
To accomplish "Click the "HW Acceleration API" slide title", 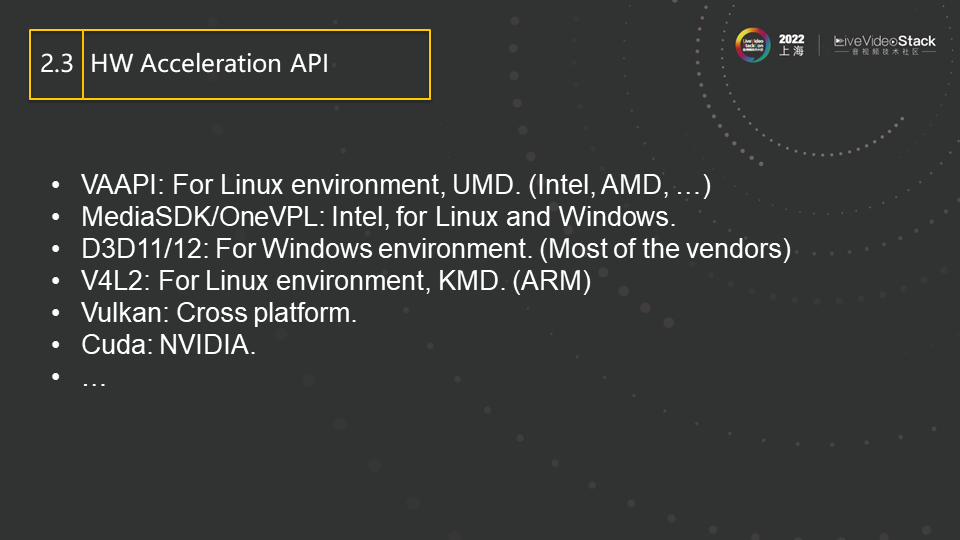I will tap(209, 64).
